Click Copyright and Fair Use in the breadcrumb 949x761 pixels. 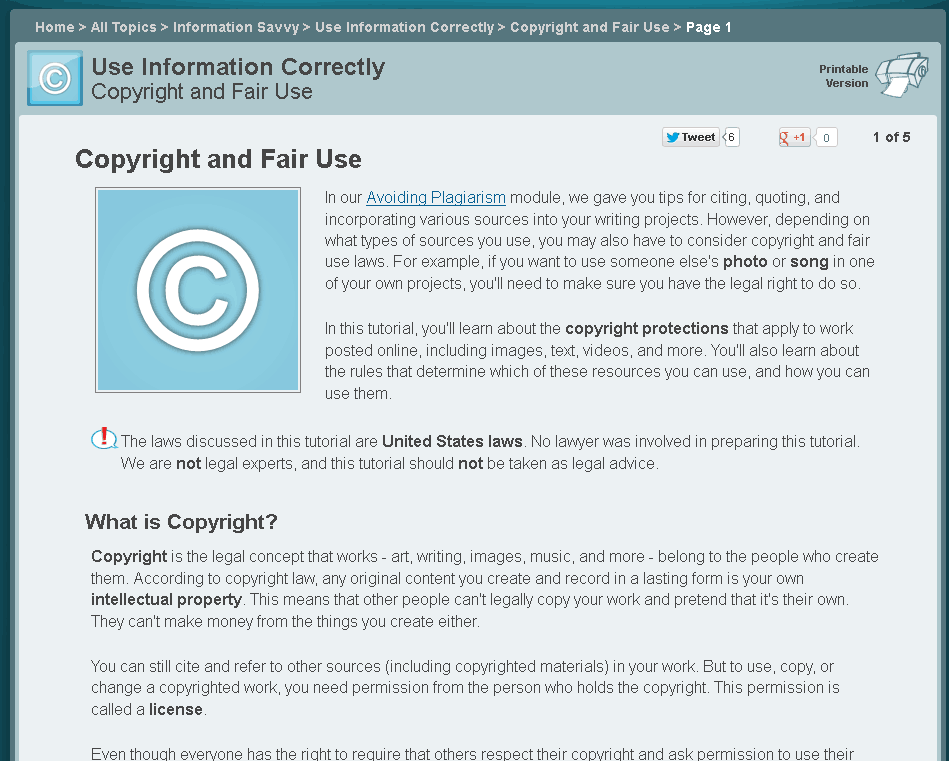pyautogui.click(x=589, y=28)
